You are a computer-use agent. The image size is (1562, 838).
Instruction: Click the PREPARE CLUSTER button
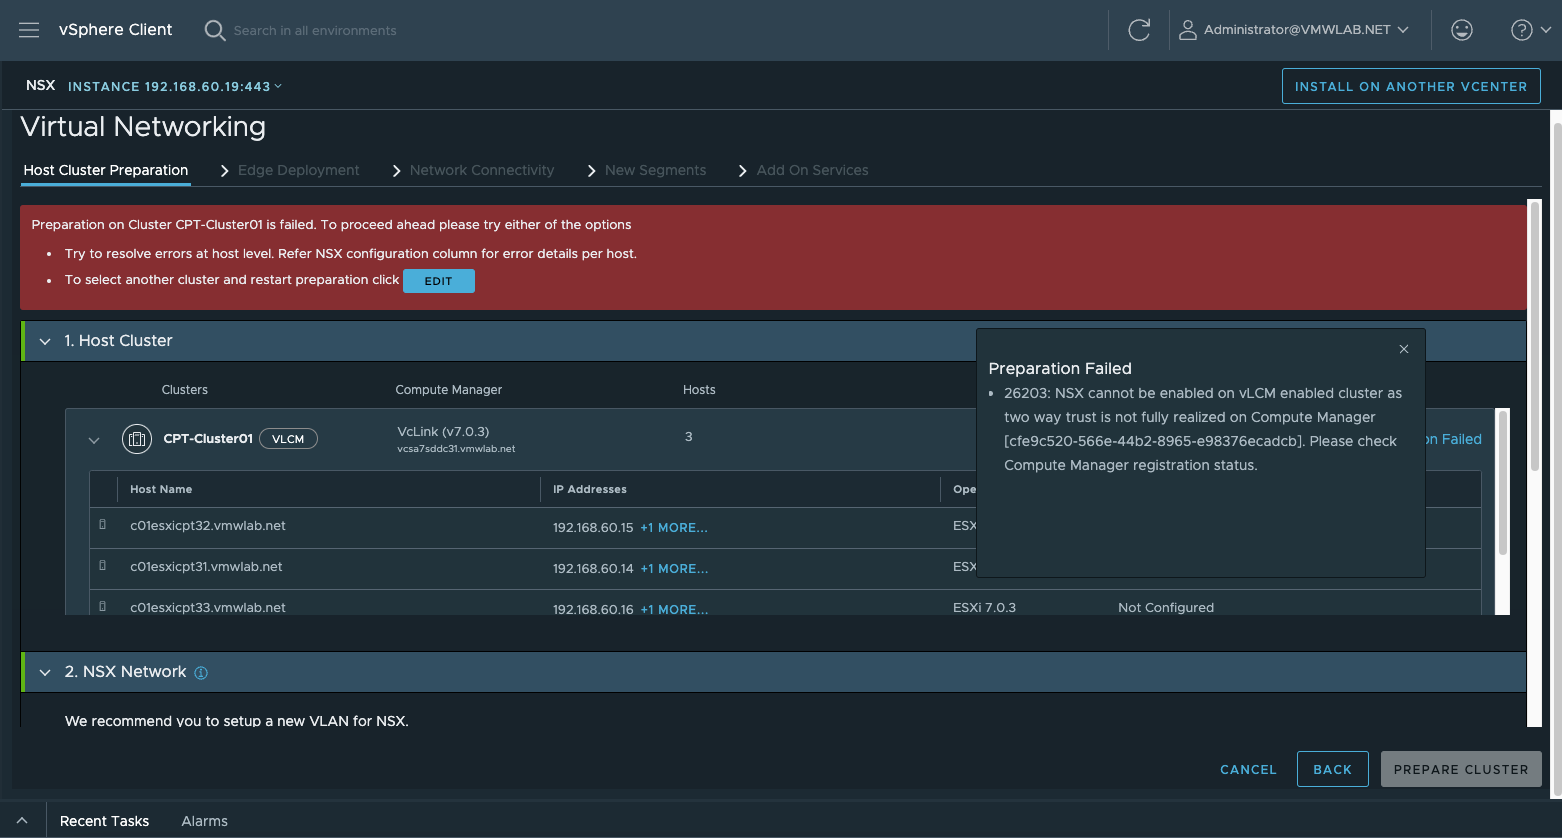(1461, 769)
